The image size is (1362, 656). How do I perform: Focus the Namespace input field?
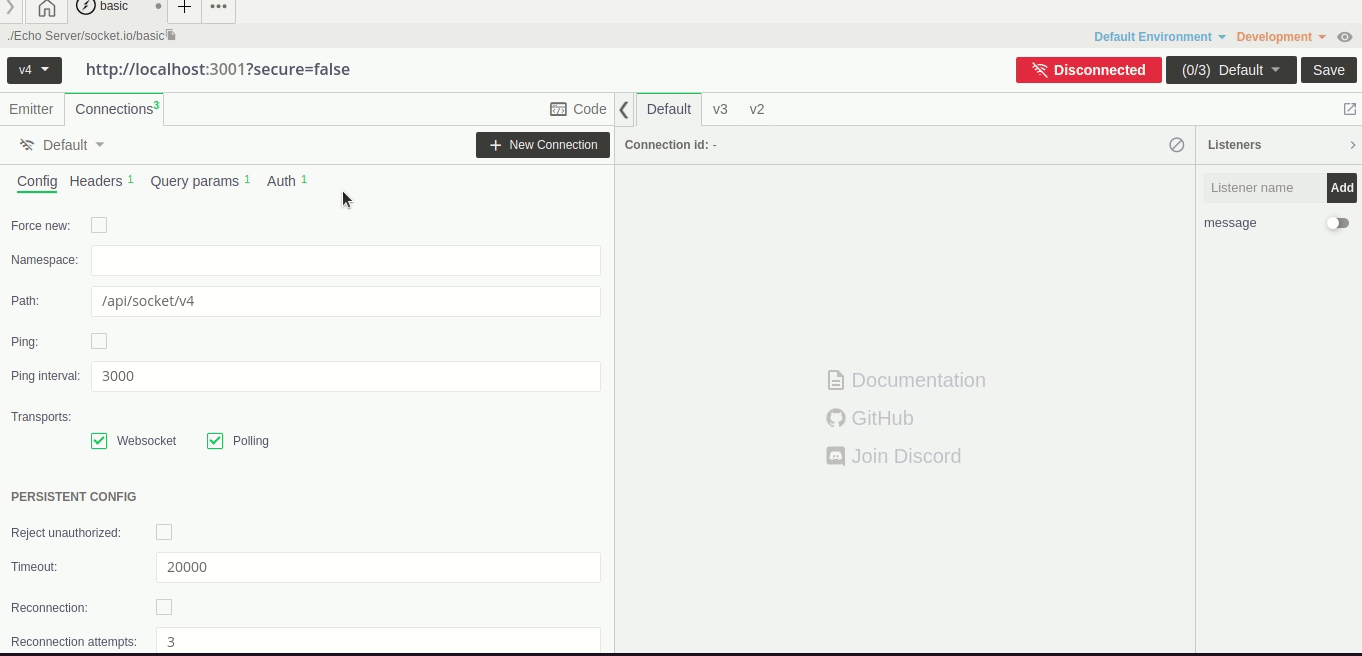346,260
